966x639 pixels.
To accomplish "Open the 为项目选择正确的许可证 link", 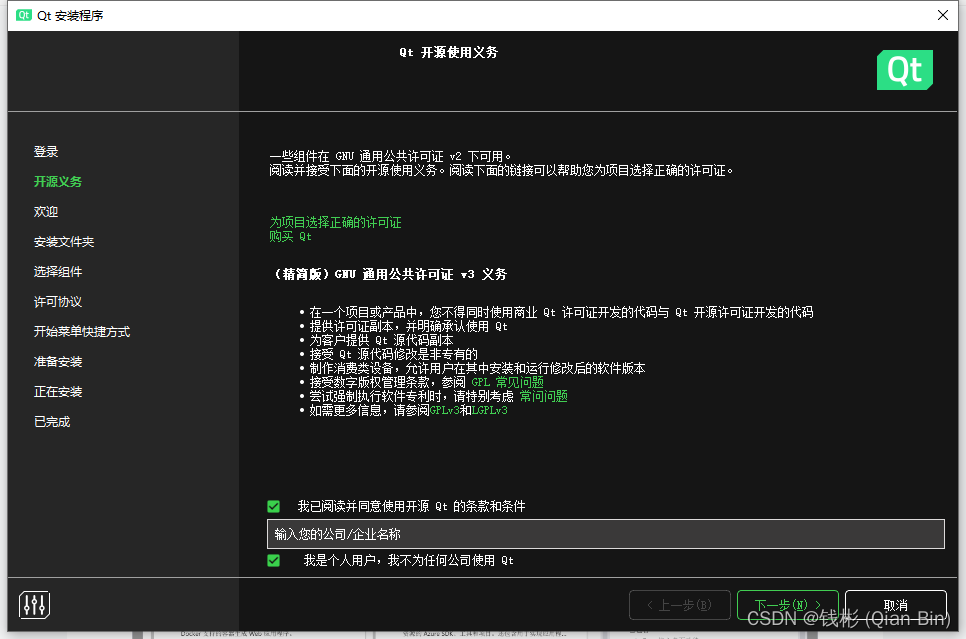I will 335,222.
